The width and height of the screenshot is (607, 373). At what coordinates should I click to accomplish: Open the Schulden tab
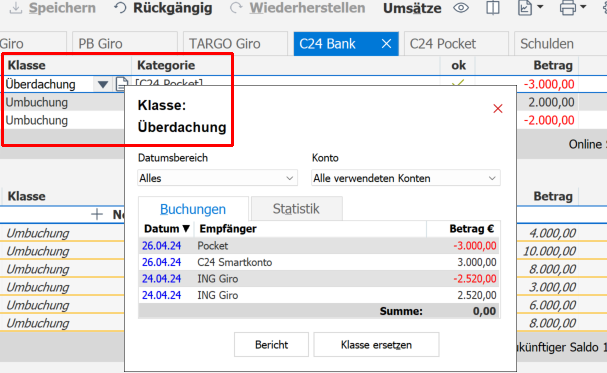[x=561, y=44]
